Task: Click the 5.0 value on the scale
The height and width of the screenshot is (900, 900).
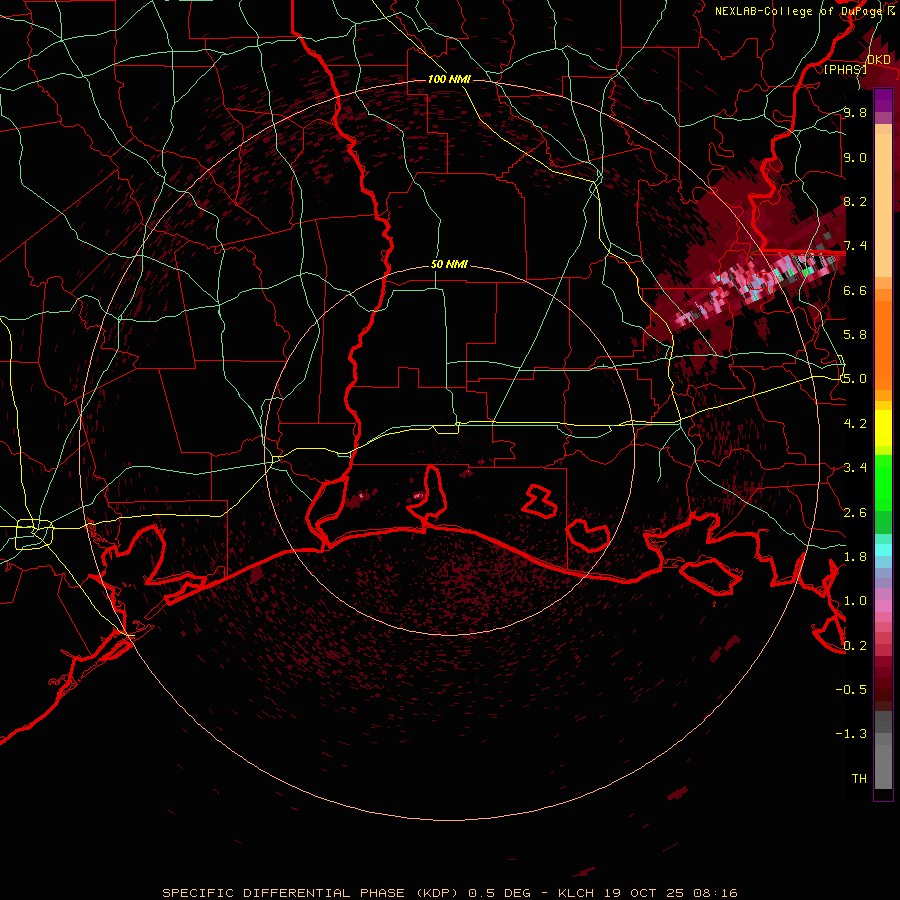Action: pos(855,379)
